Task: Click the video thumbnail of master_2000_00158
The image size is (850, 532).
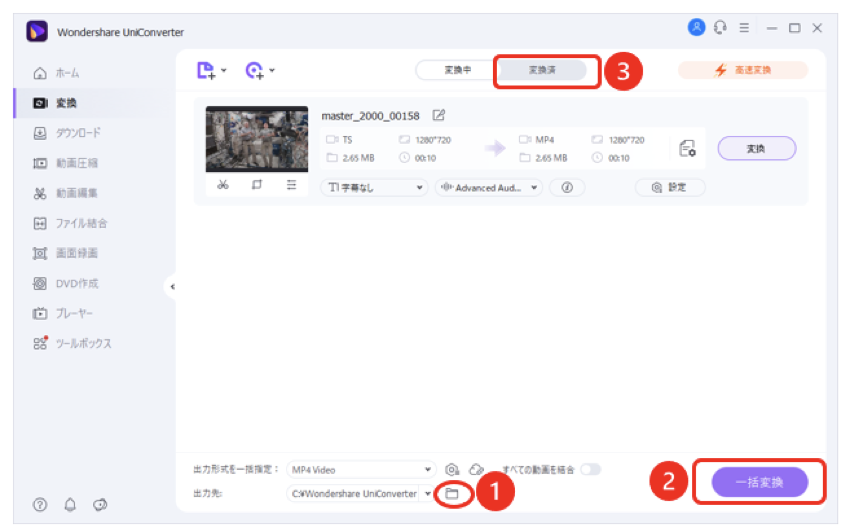Action: point(257,139)
